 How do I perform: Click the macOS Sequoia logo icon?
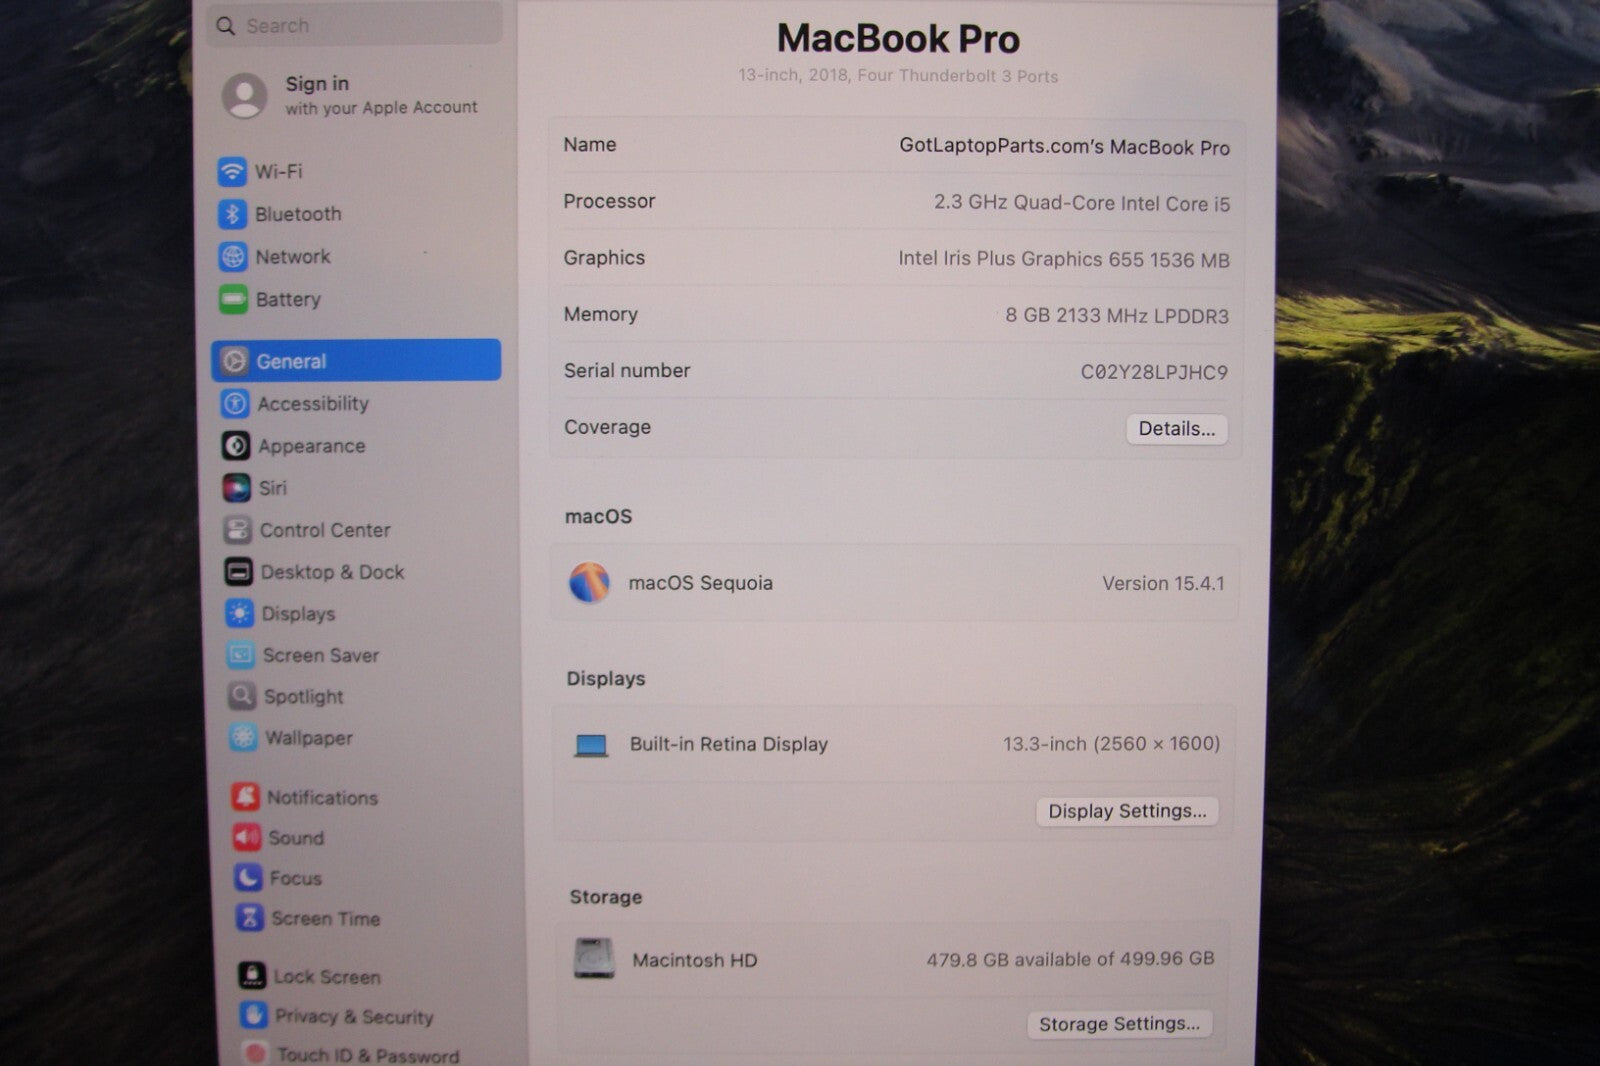click(589, 583)
